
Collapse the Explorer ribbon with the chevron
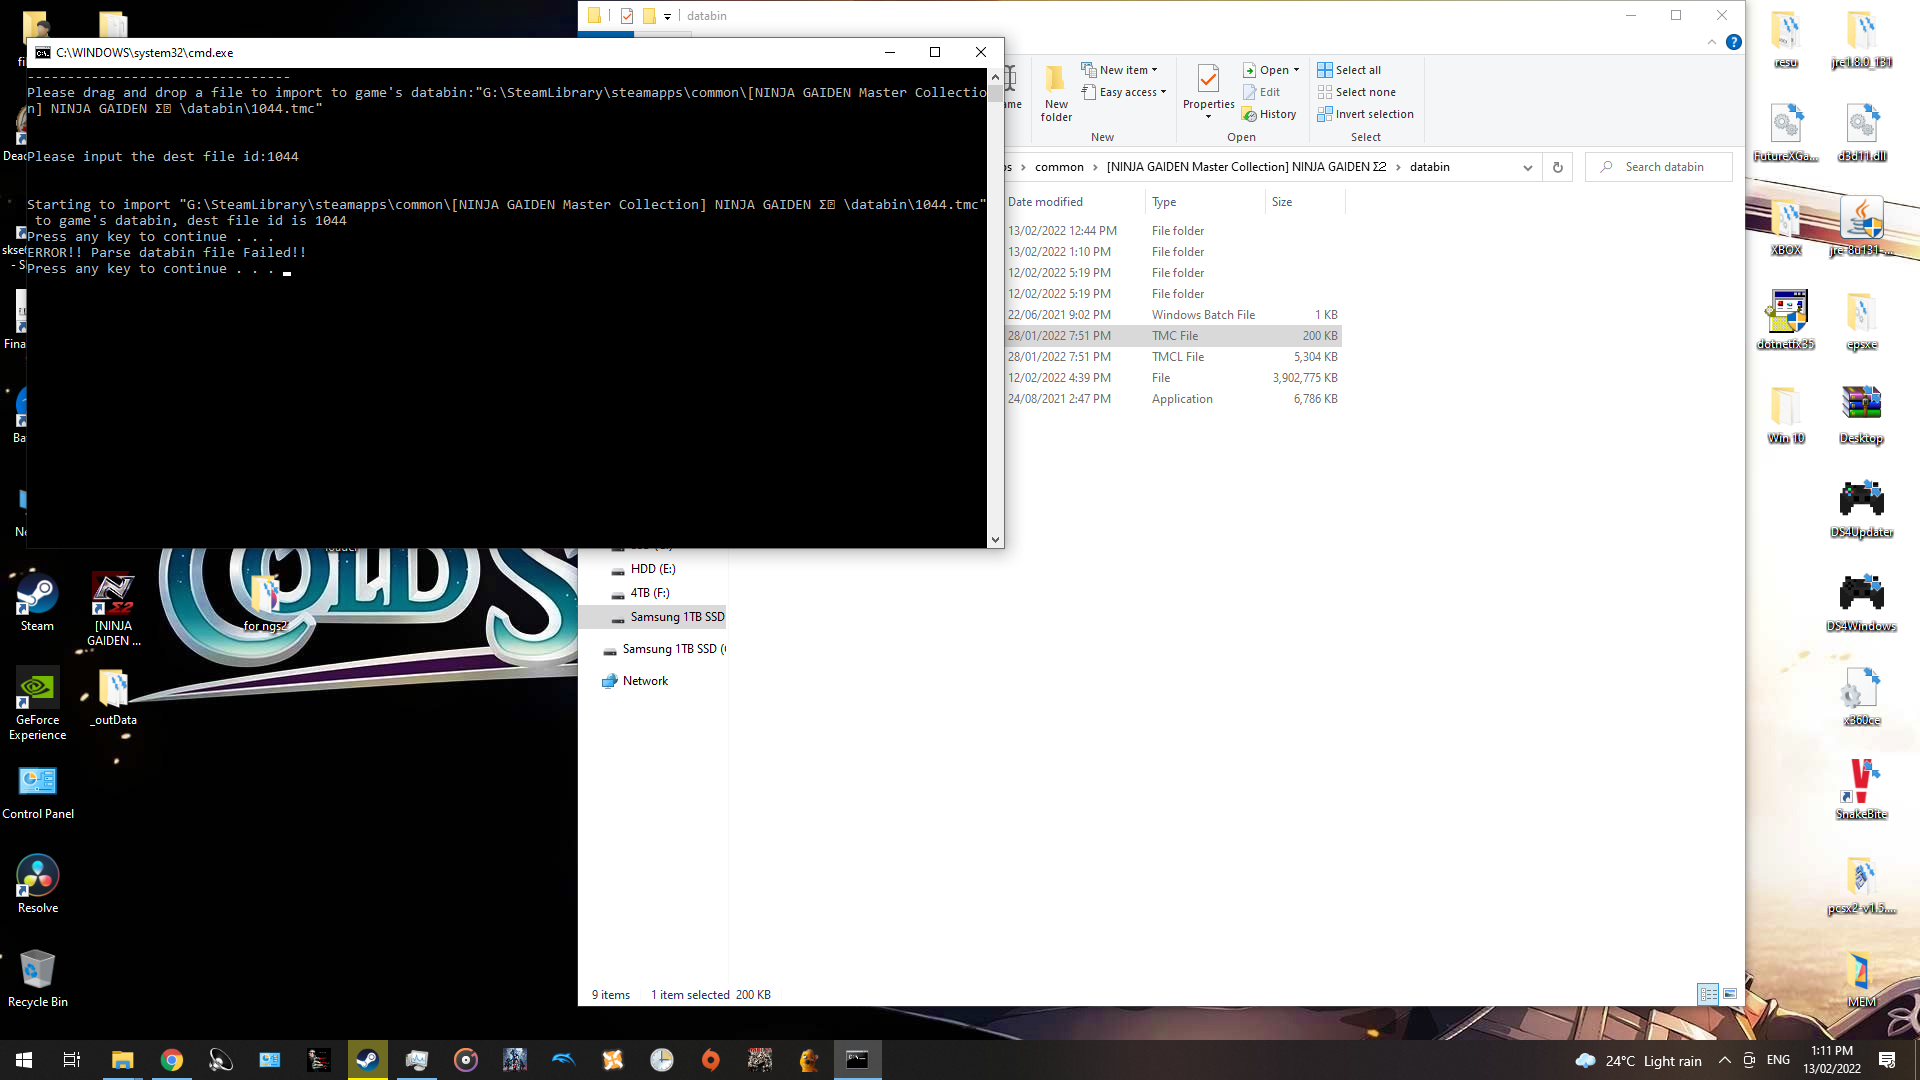click(x=1712, y=42)
